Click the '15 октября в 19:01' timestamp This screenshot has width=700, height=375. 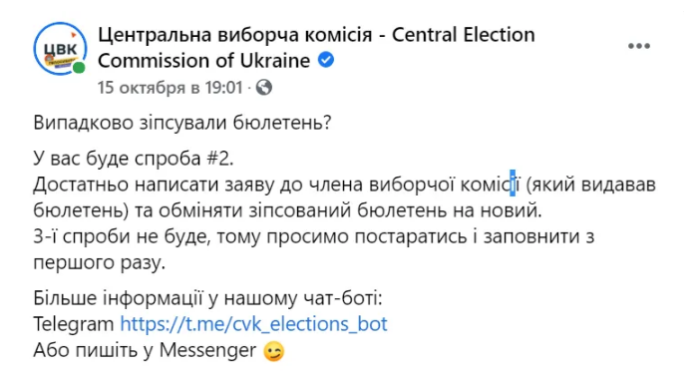point(170,88)
